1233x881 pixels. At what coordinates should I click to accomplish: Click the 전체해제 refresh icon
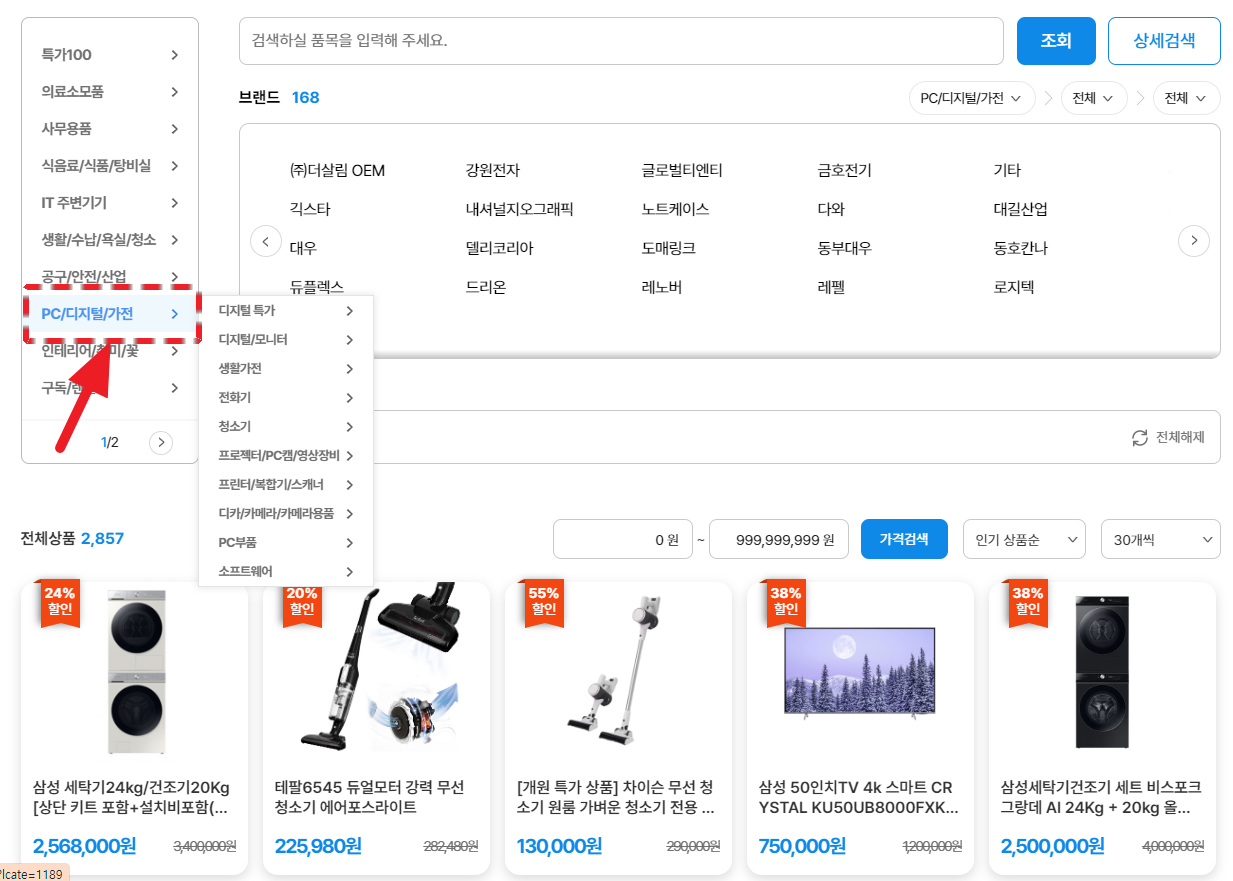click(1140, 438)
